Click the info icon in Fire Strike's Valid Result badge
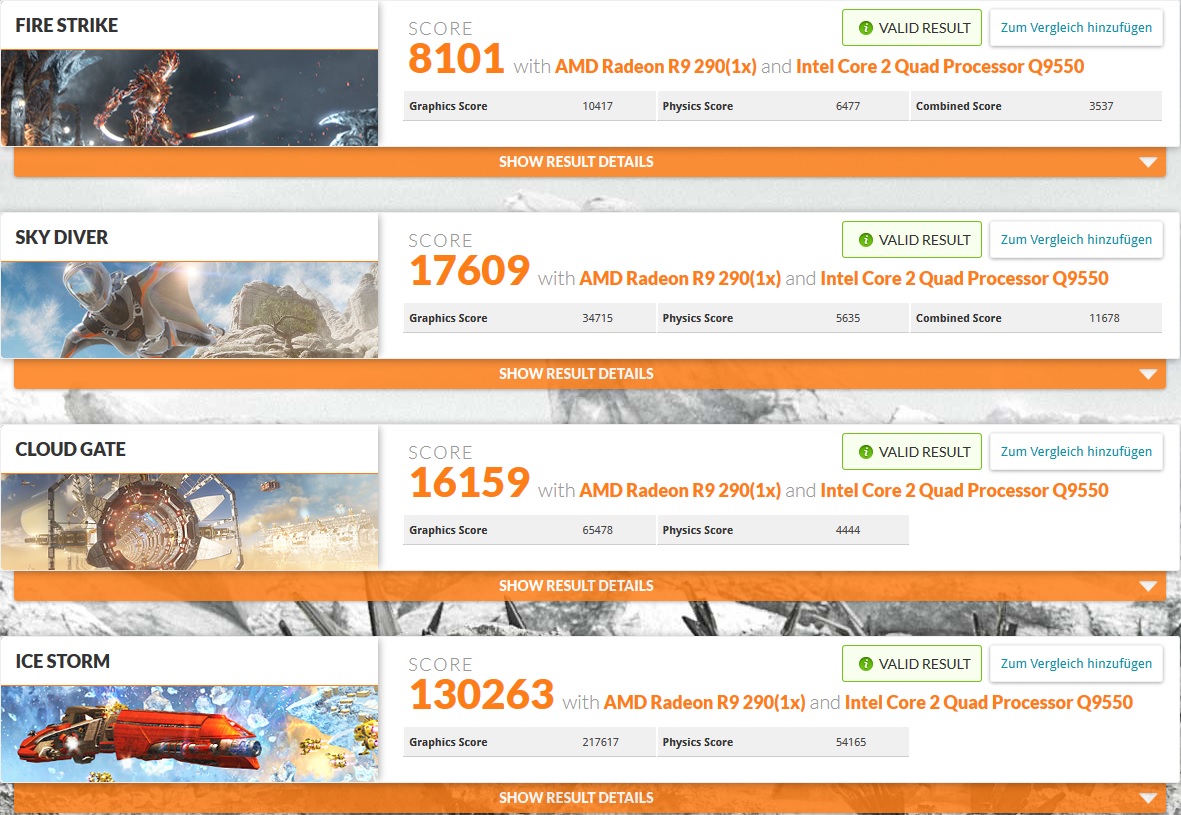Viewport: 1181px width, 815px height. click(x=865, y=28)
